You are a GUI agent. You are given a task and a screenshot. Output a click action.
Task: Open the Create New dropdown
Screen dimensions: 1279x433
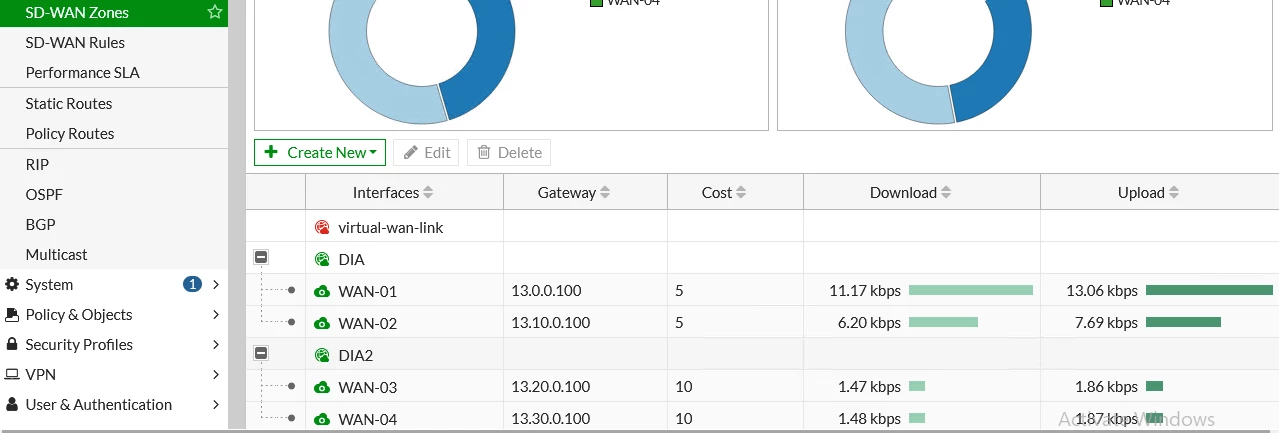click(320, 152)
